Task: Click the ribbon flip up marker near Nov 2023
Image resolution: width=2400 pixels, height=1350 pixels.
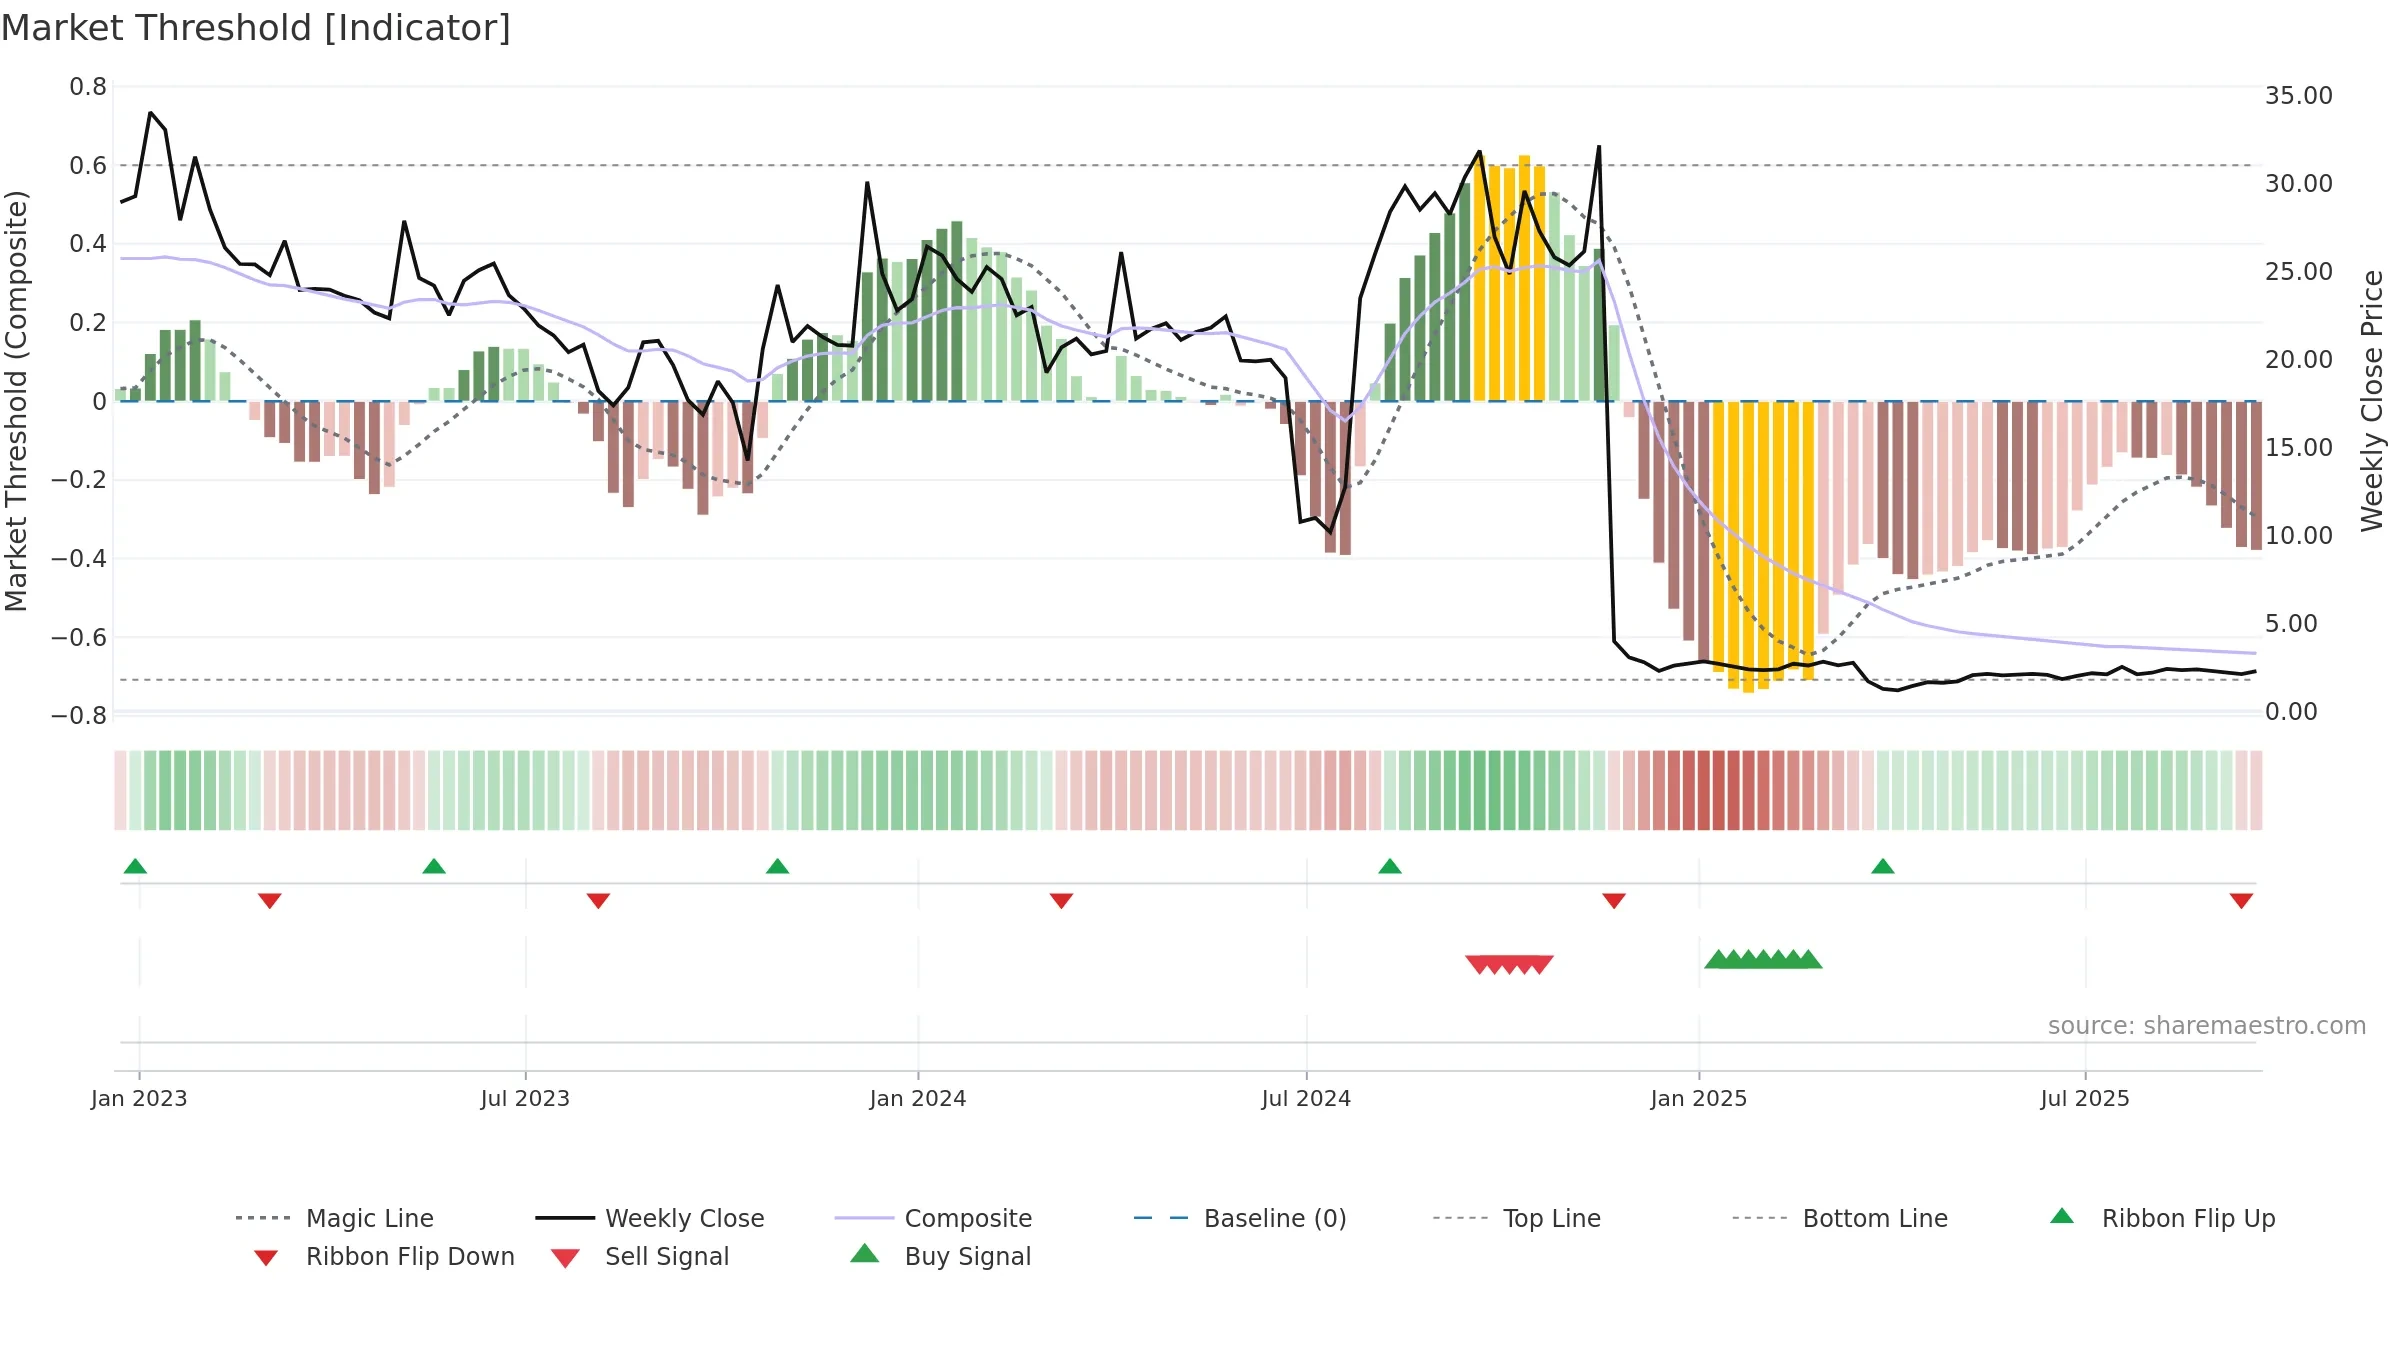Action: point(778,866)
